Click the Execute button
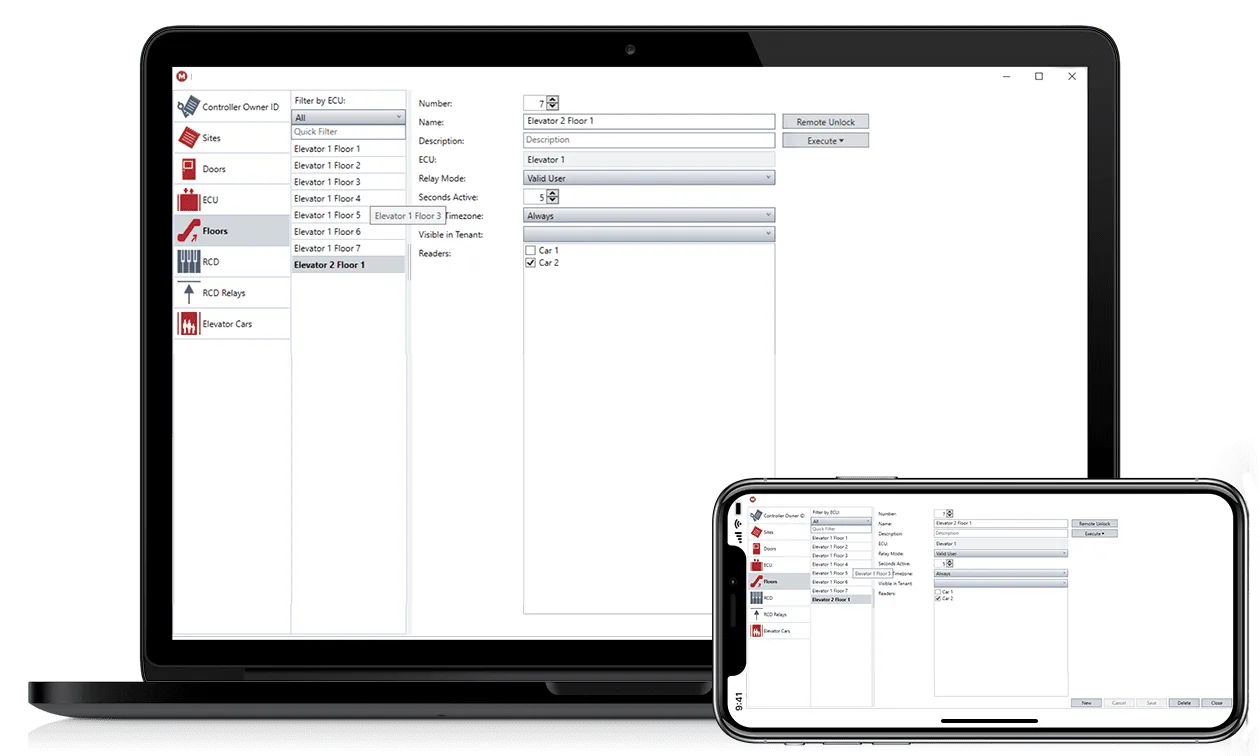This screenshot has width=1260, height=756. [x=825, y=141]
